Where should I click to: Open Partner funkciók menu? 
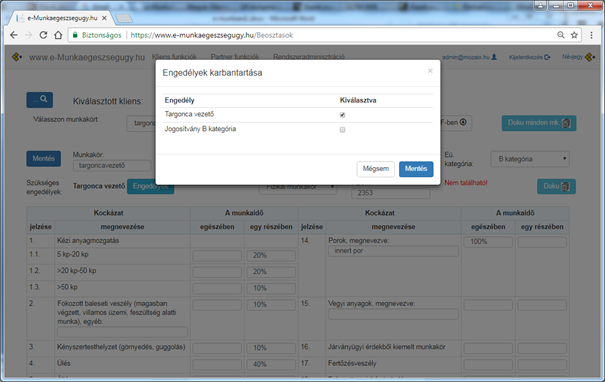(235, 57)
